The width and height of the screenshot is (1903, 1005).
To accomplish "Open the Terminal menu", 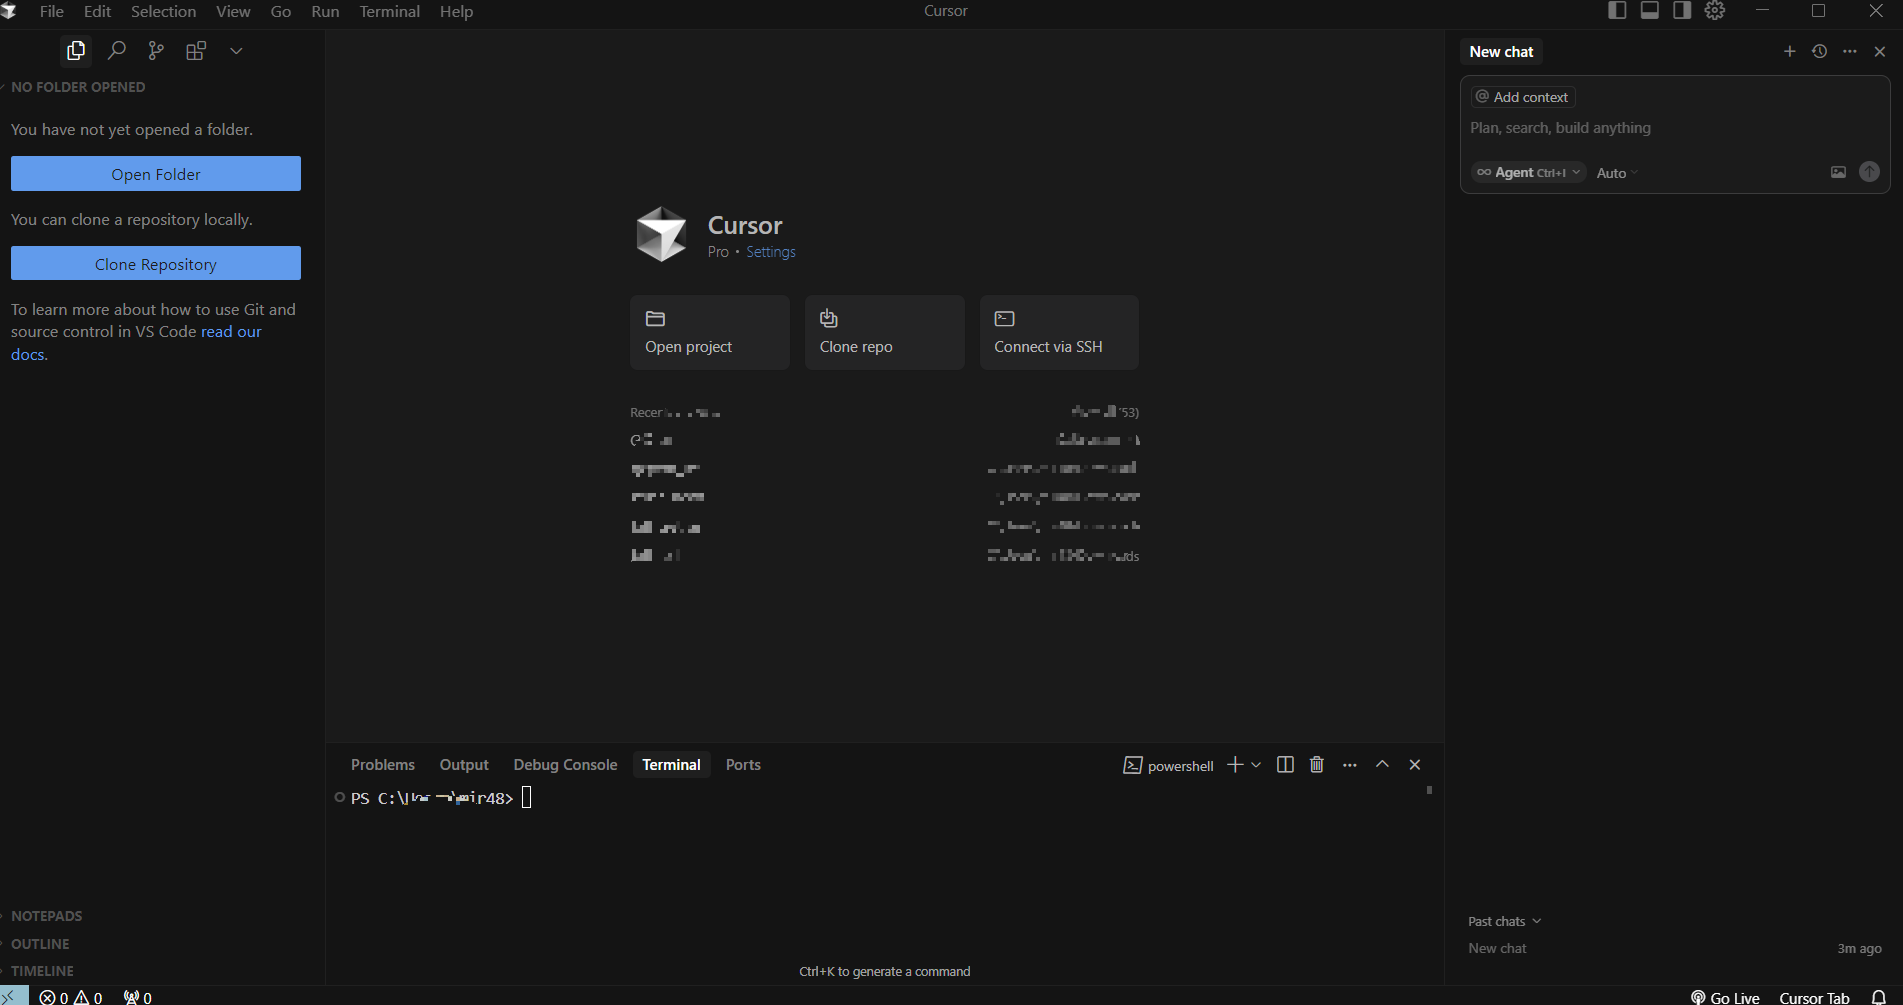I will [x=390, y=11].
